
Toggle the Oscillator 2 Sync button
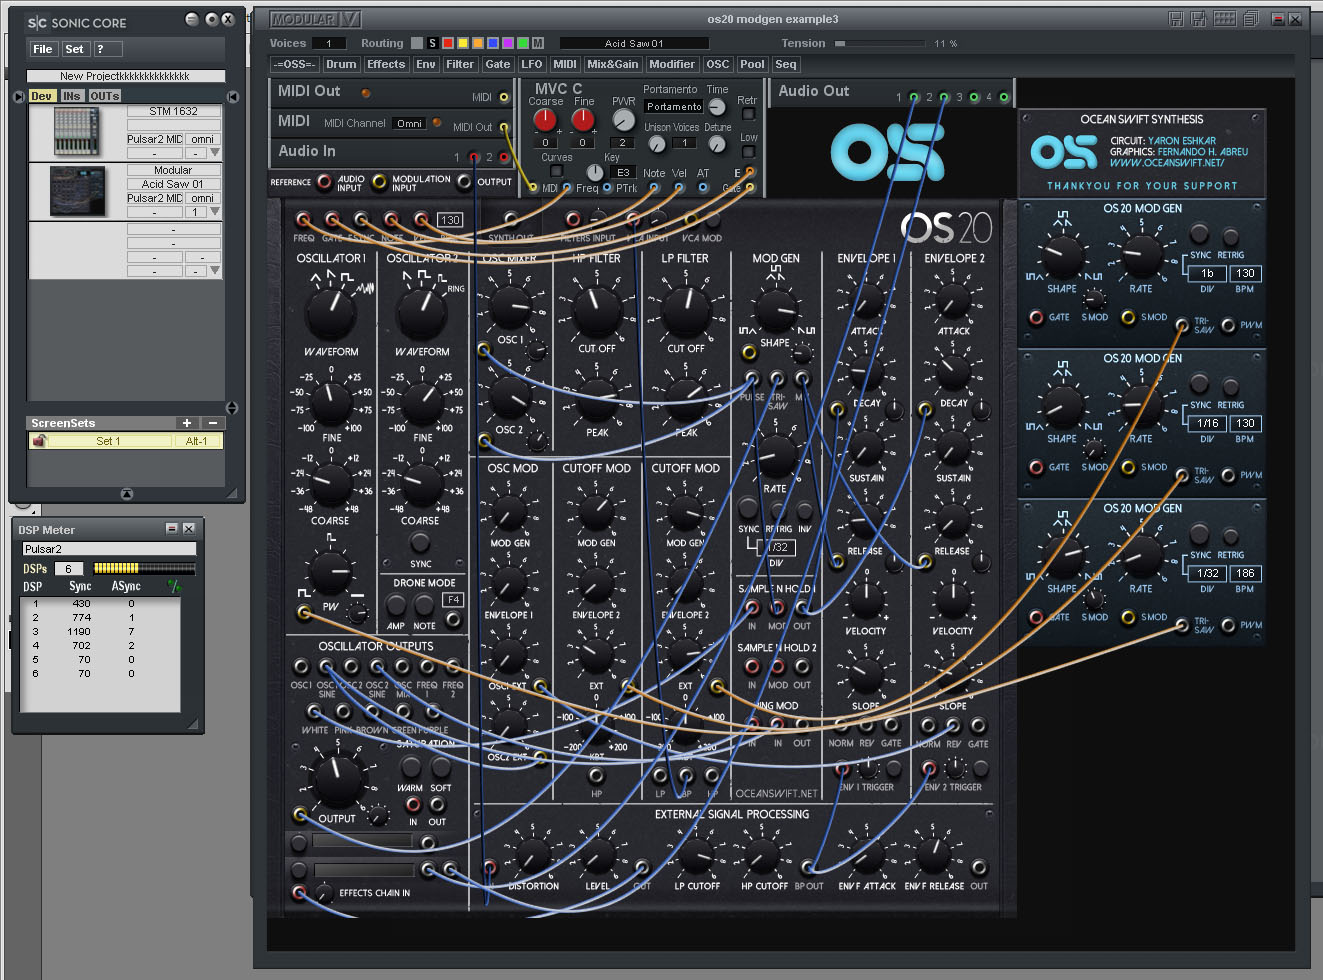click(x=421, y=541)
